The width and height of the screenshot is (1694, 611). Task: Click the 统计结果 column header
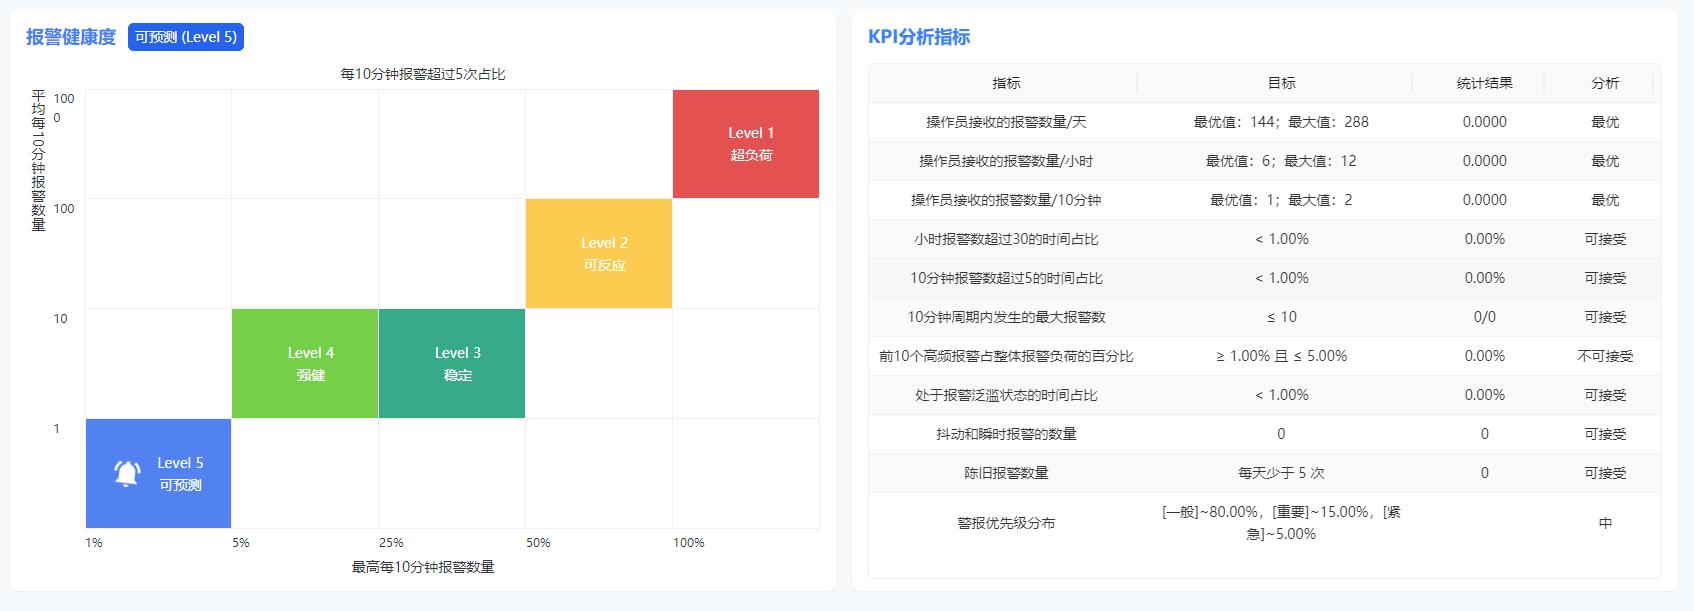click(1484, 83)
